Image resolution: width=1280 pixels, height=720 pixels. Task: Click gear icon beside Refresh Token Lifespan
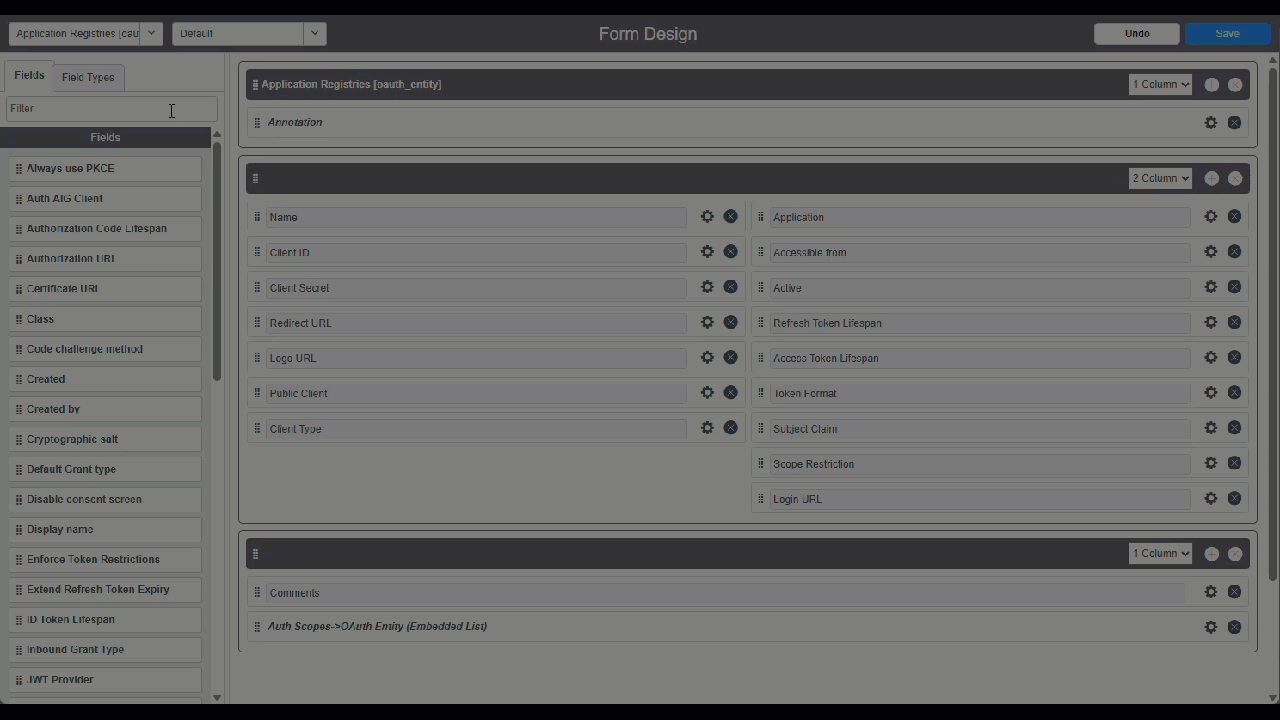coord(1210,322)
